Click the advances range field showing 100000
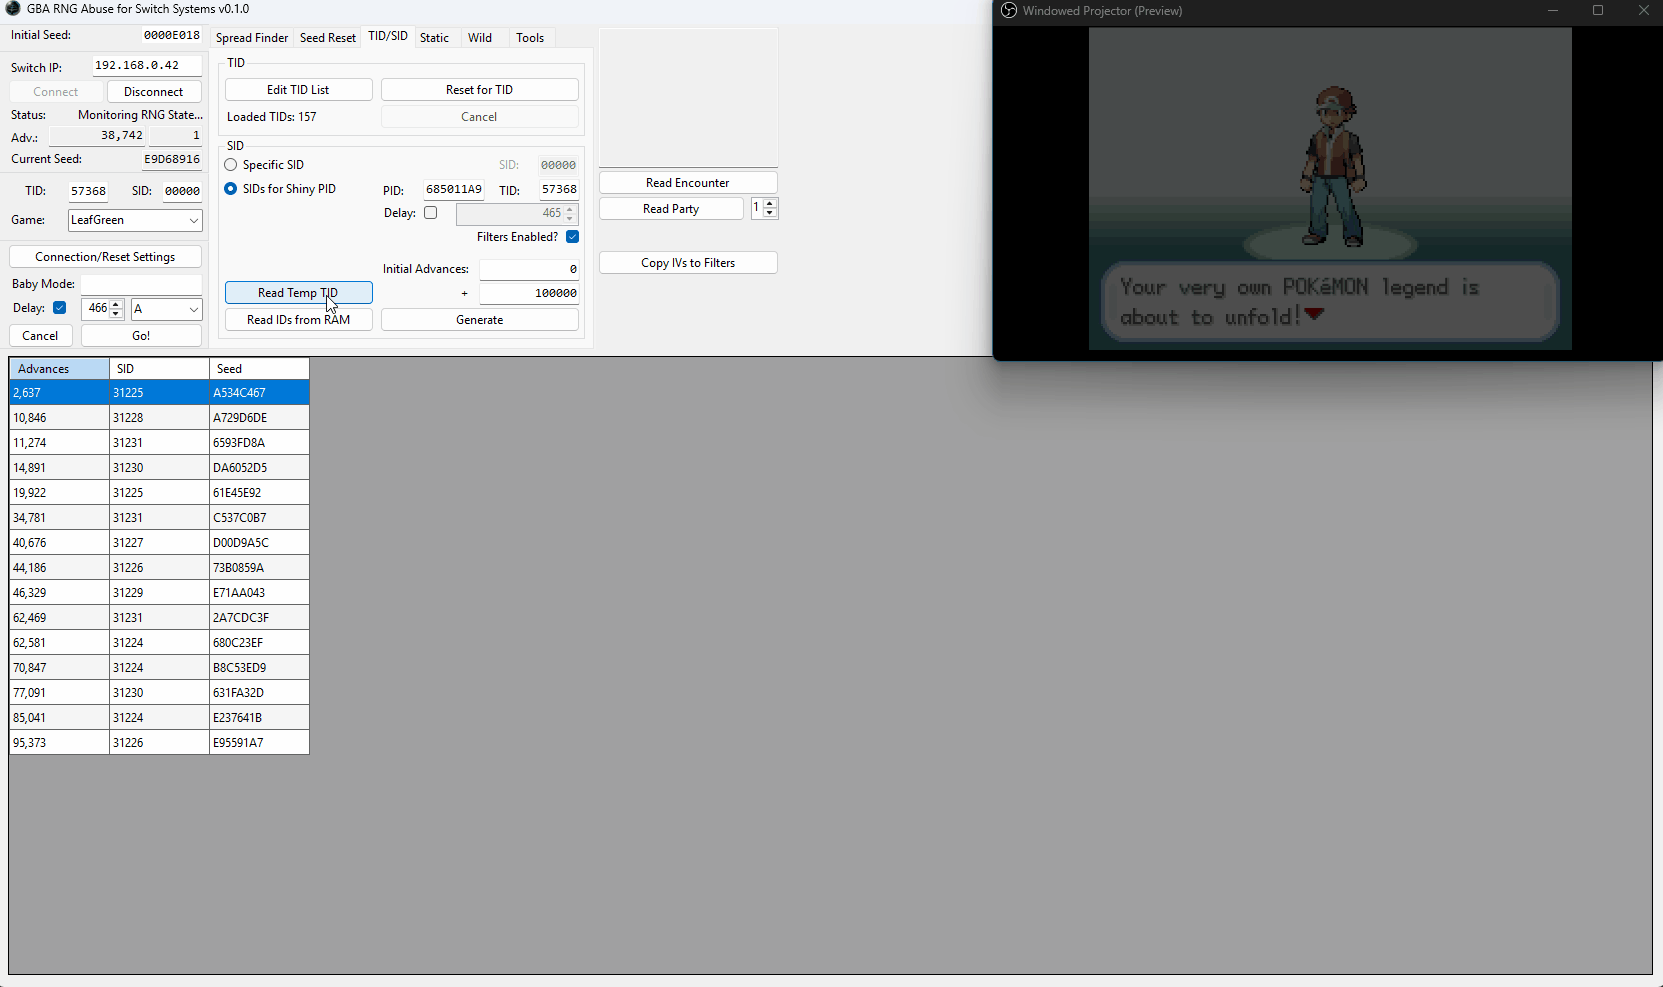This screenshot has height=987, width=1663. click(529, 293)
